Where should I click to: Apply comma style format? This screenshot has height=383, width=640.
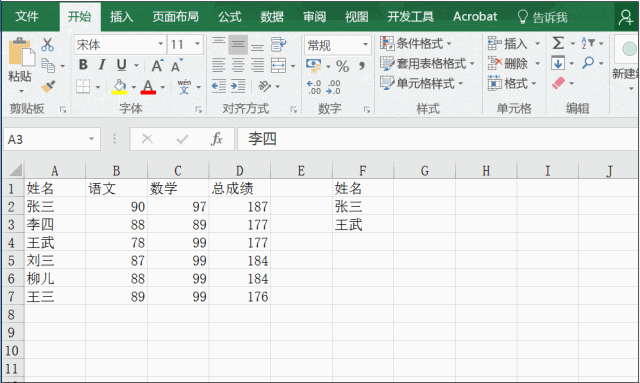[x=362, y=65]
